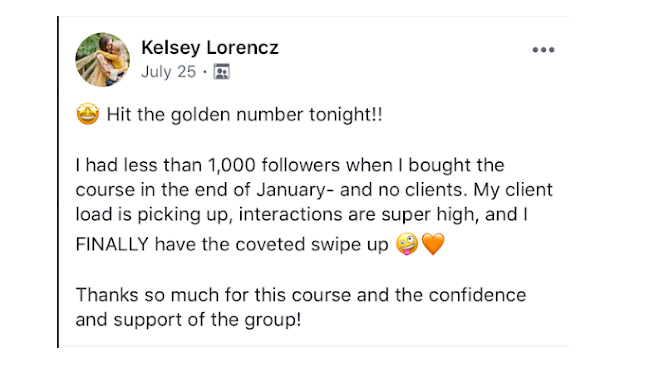This screenshot has width=656, height=372.
Task: Click the zany tongue-out face emoji
Action: [x=407, y=244]
